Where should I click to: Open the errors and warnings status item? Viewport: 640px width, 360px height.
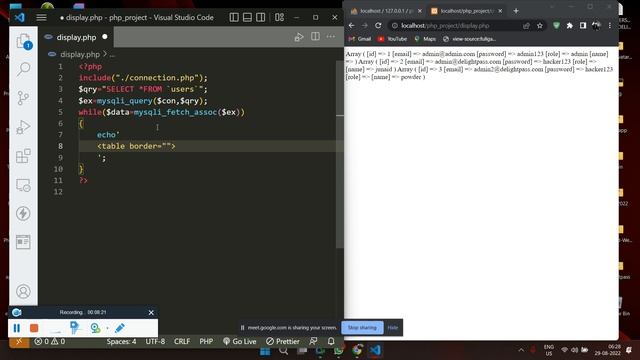pos(49,341)
